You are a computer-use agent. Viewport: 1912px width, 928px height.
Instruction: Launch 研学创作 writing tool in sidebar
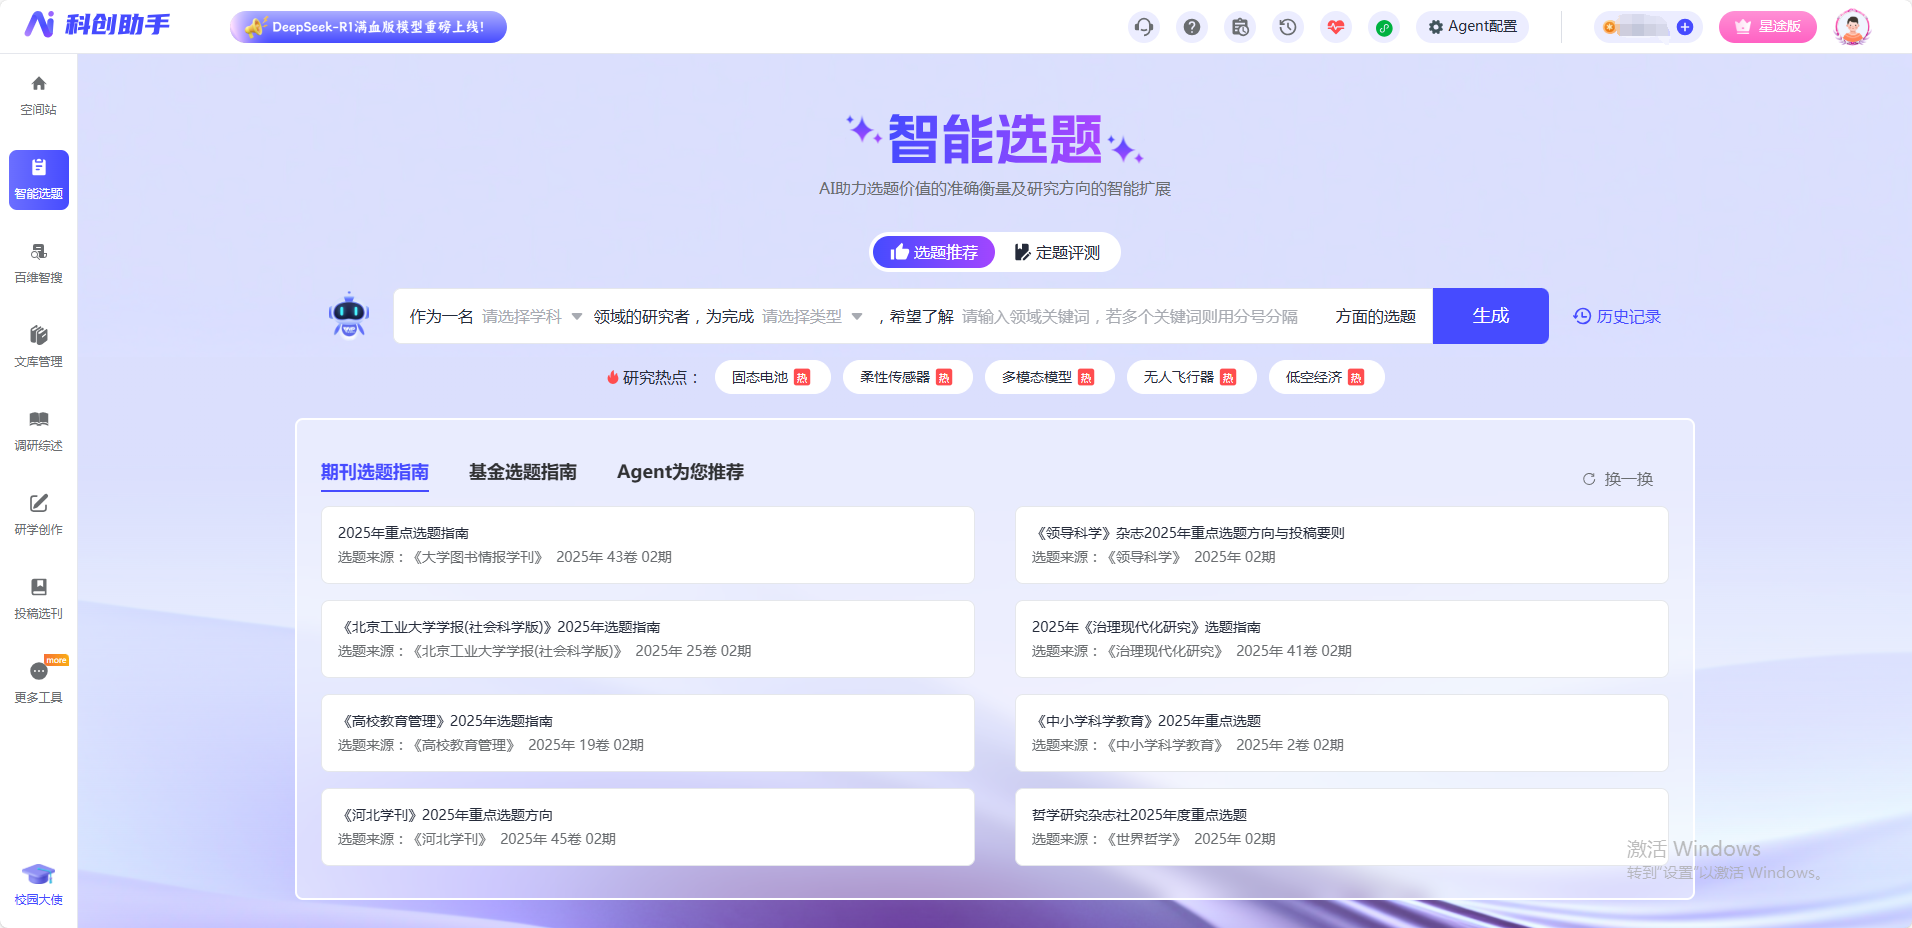[38, 515]
